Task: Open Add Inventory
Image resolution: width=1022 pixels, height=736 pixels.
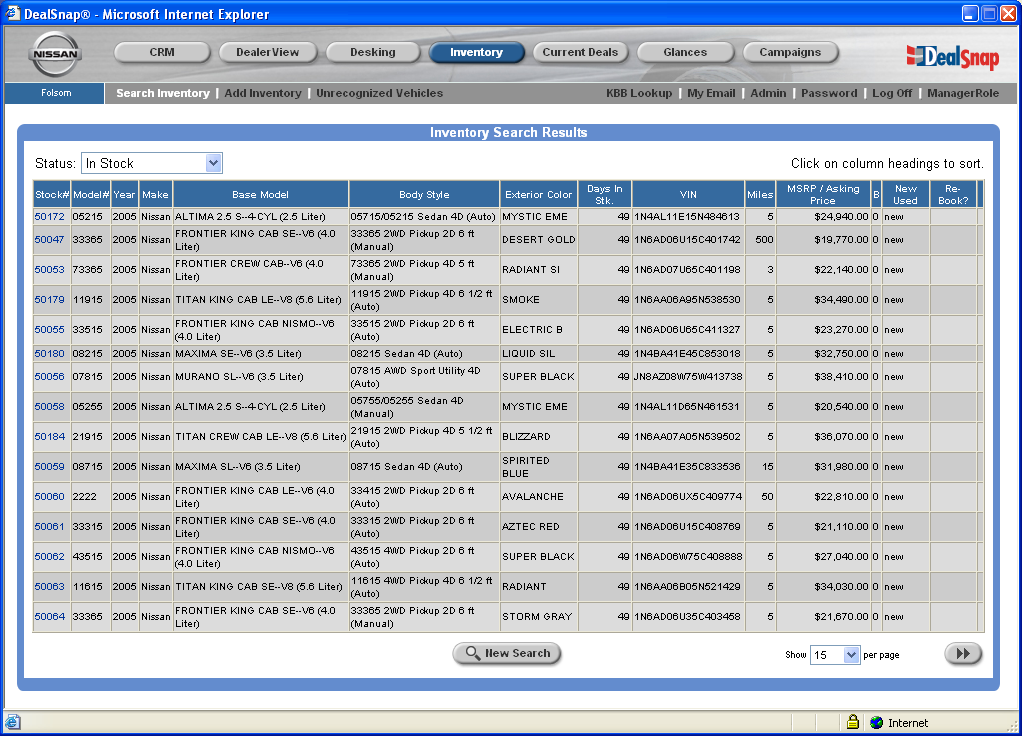Action: 263,93
